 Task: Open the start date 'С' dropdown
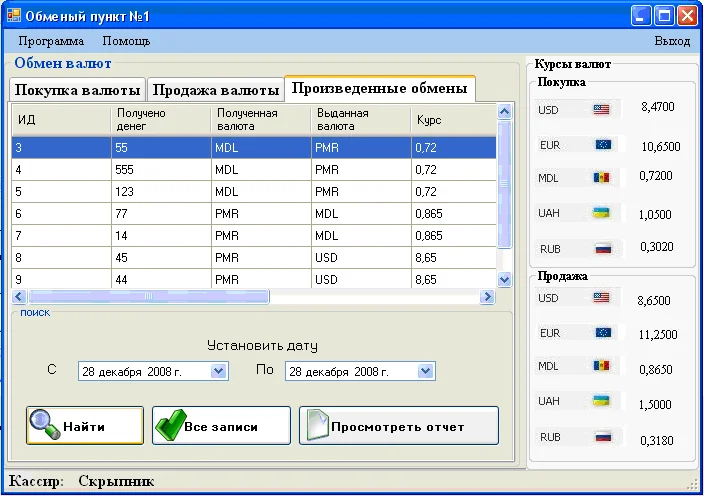(220, 371)
